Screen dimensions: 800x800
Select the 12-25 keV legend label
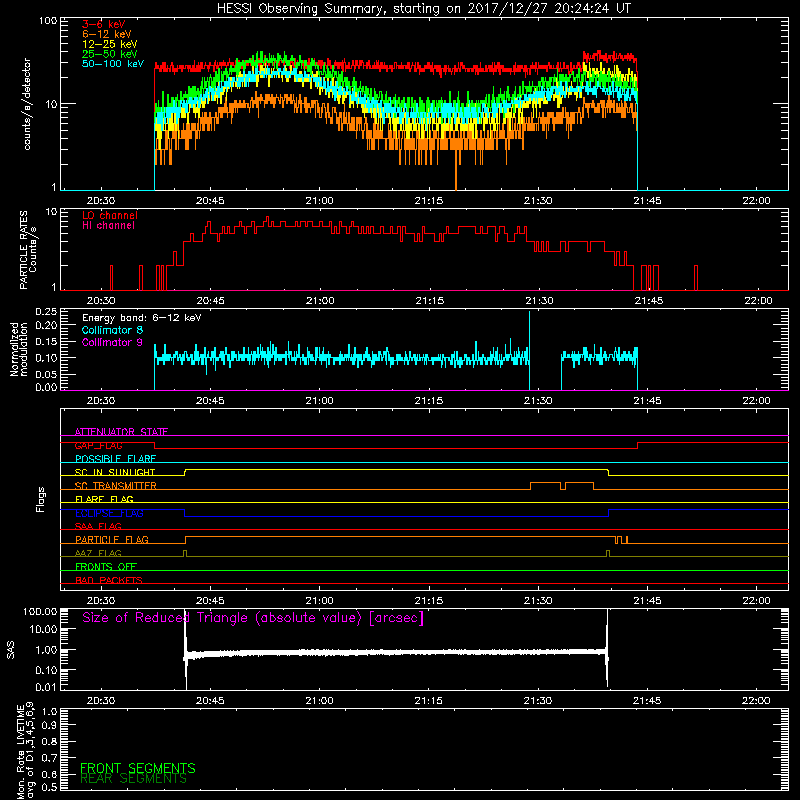pos(109,44)
